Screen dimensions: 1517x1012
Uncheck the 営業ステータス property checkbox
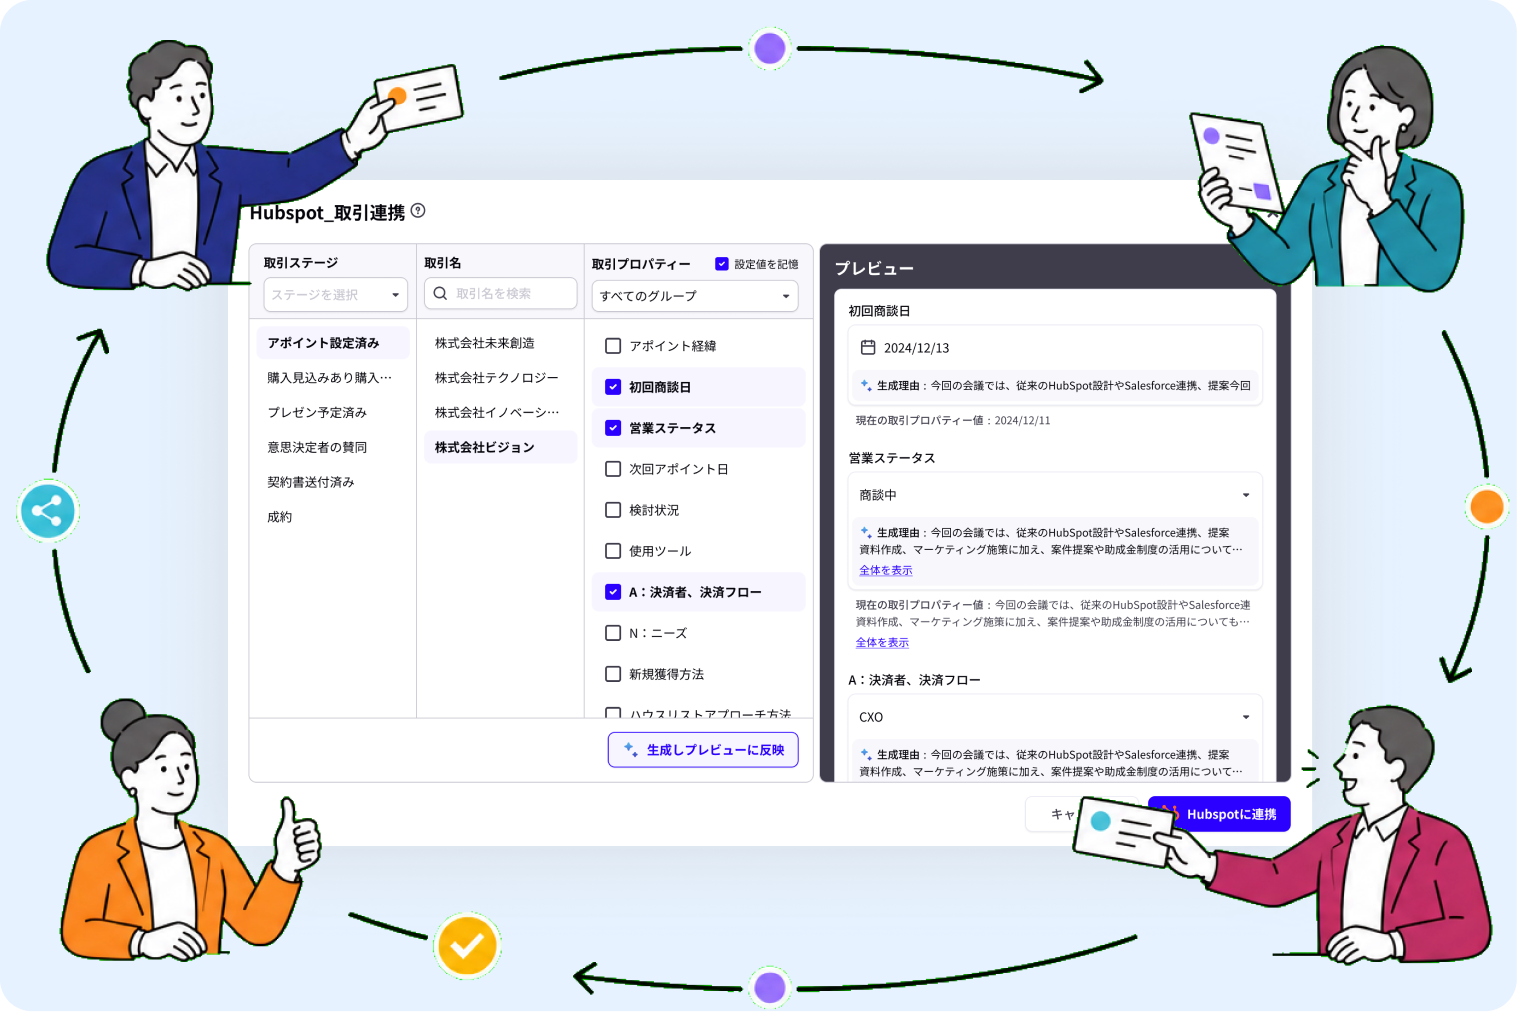pyautogui.click(x=613, y=428)
